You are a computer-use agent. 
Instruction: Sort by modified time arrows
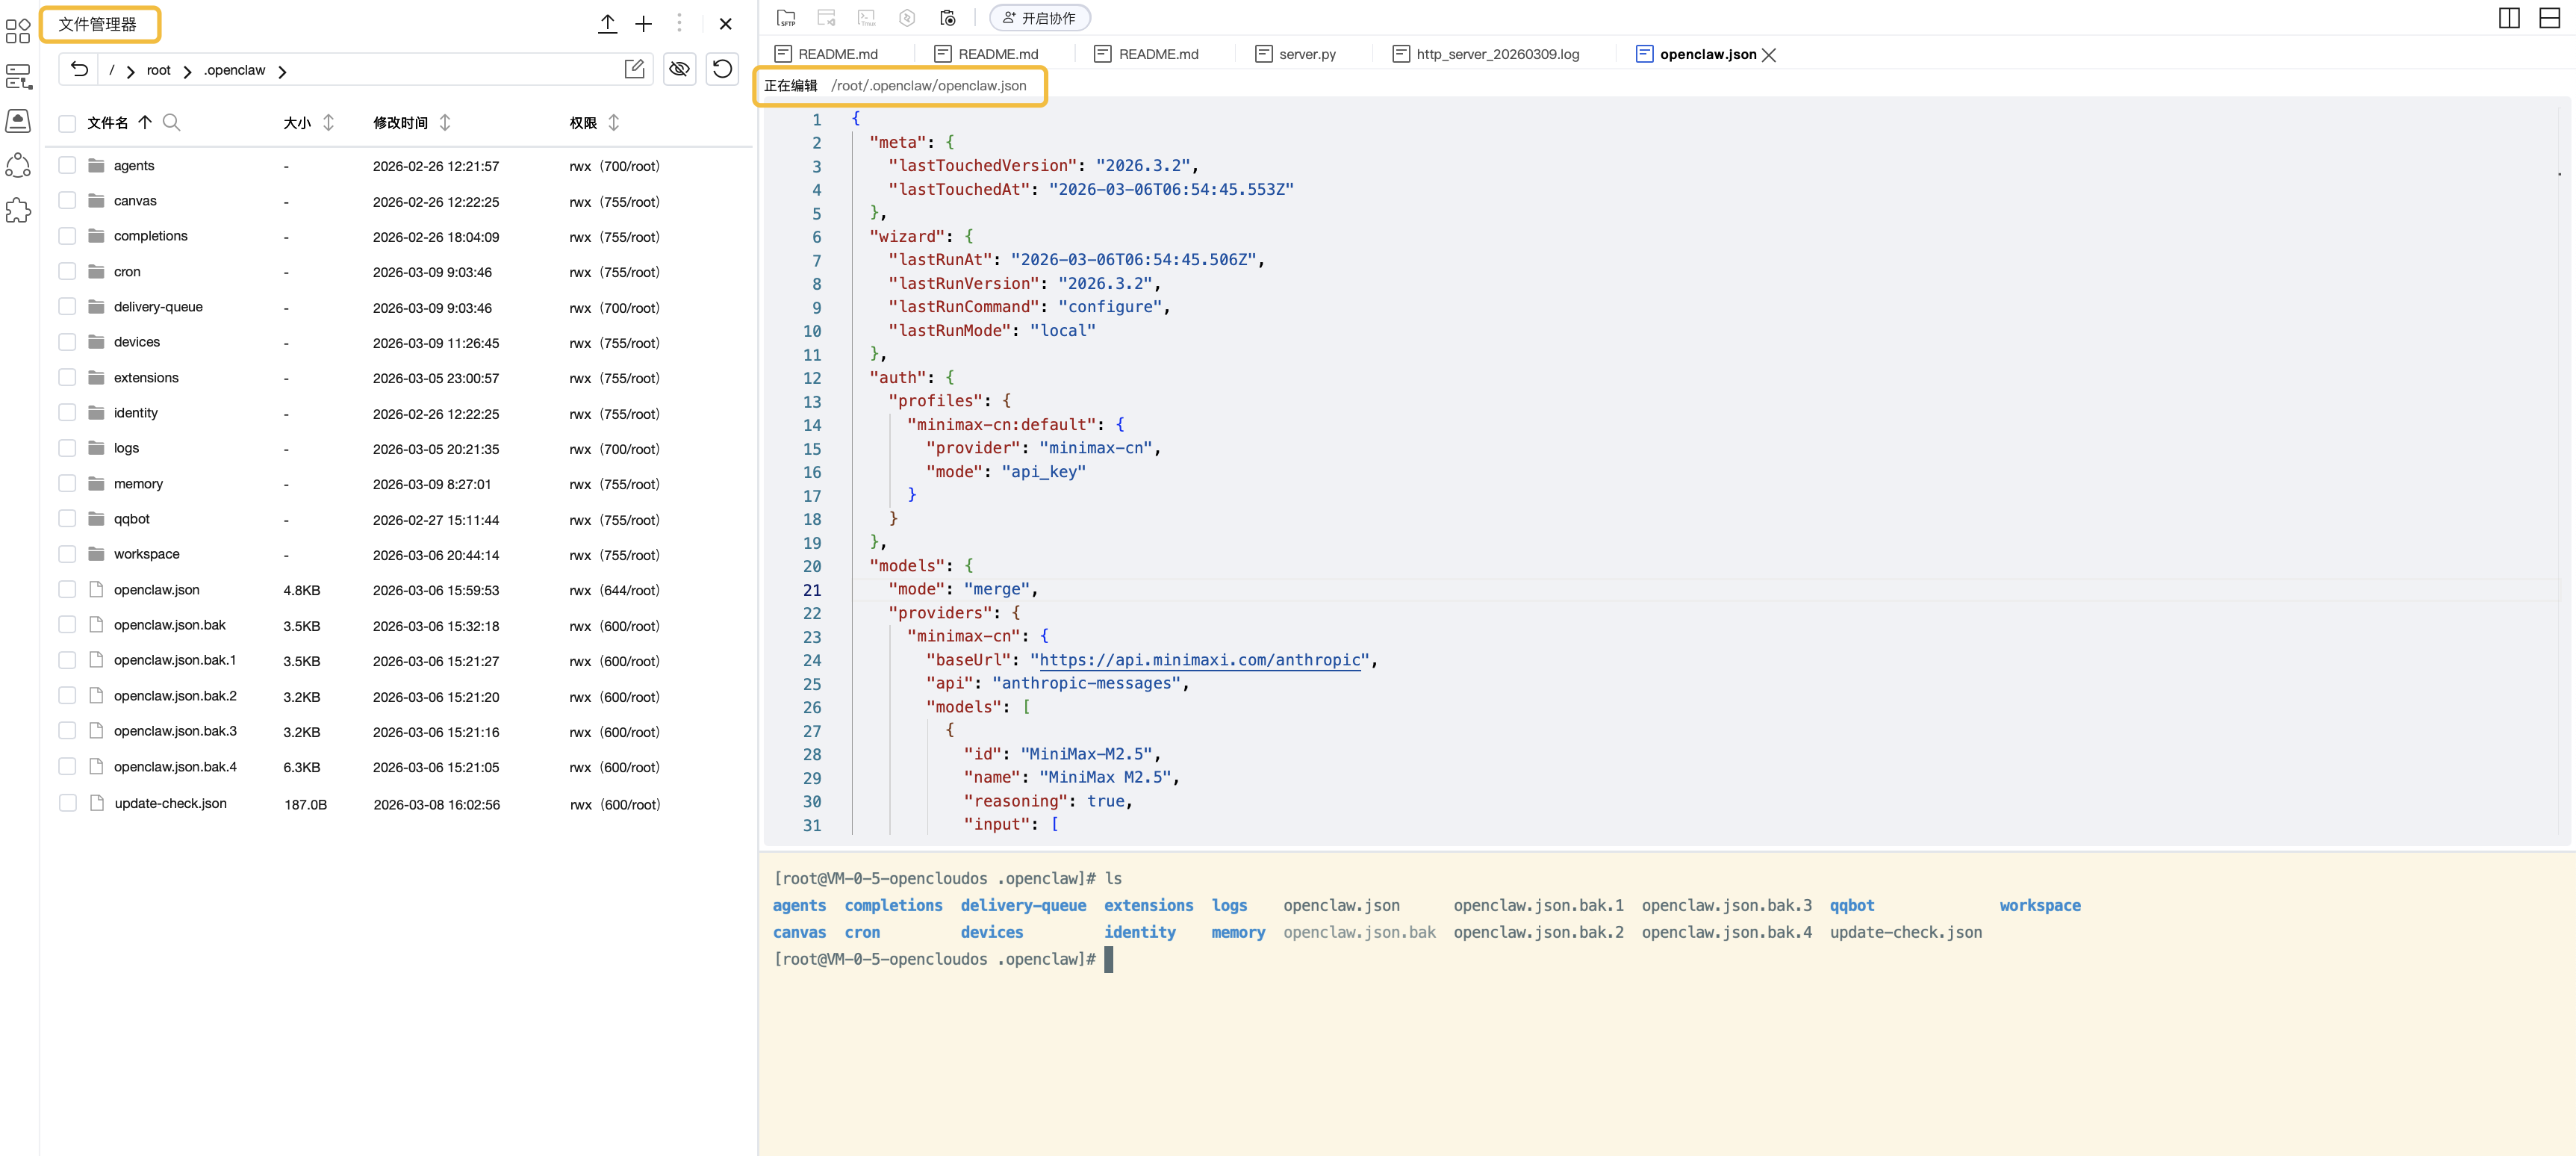(445, 122)
